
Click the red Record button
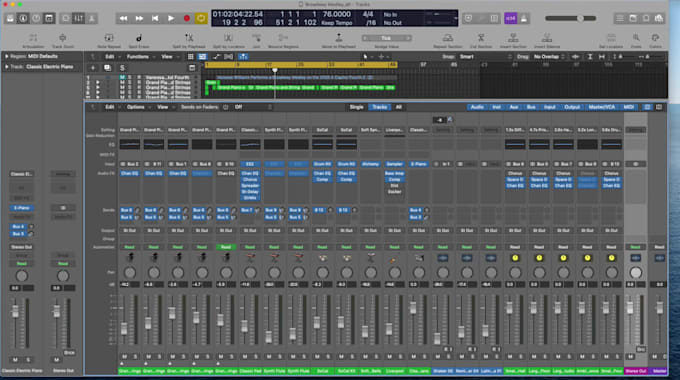186,18
